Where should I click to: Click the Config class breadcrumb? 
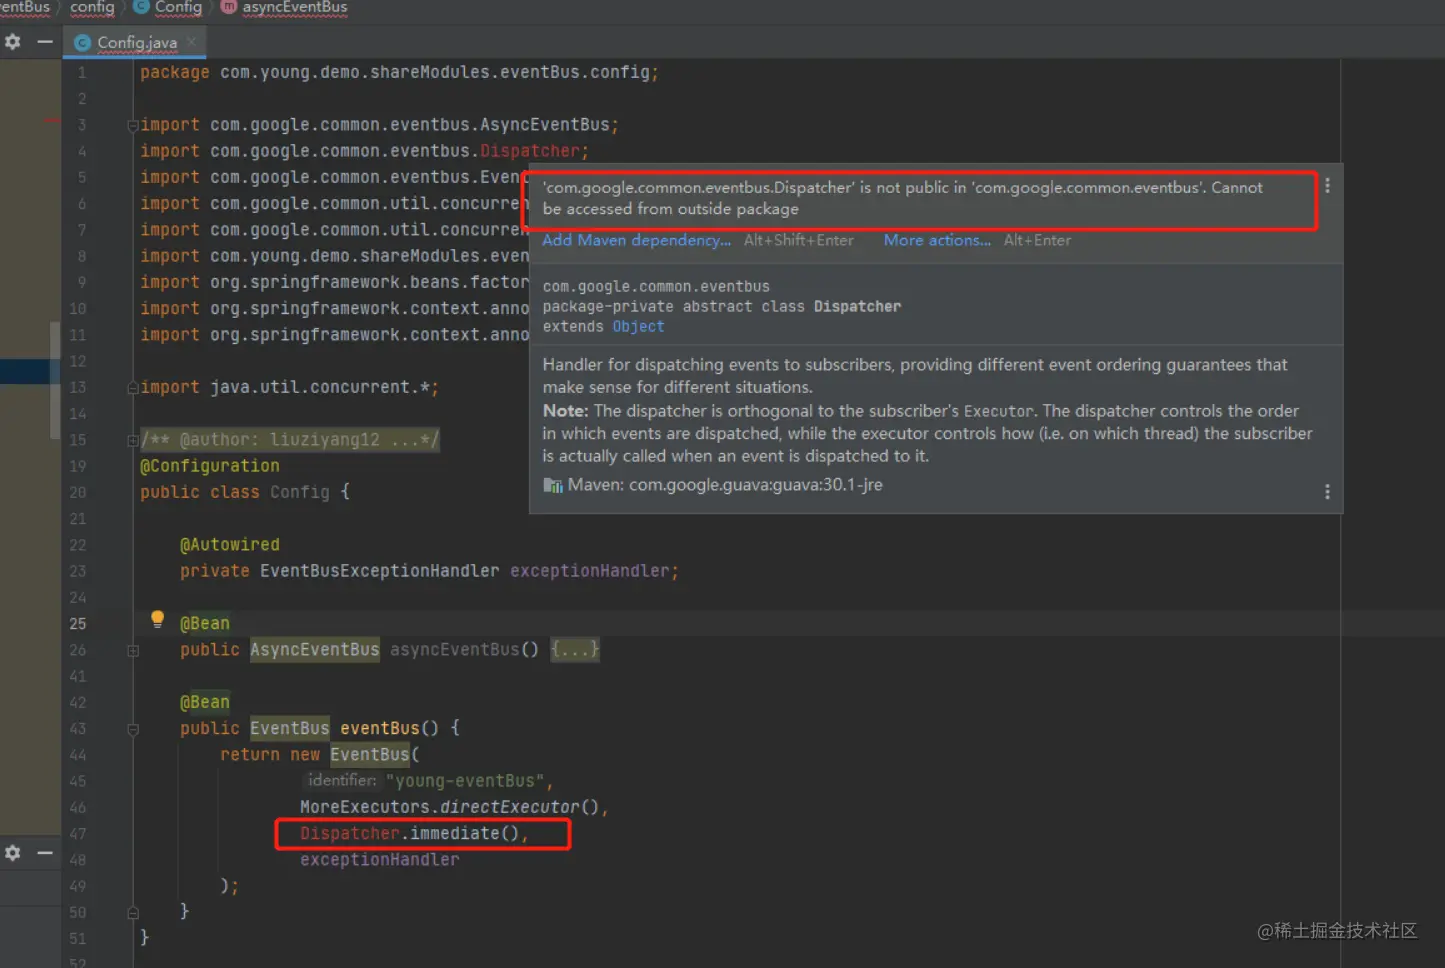[x=168, y=7]
